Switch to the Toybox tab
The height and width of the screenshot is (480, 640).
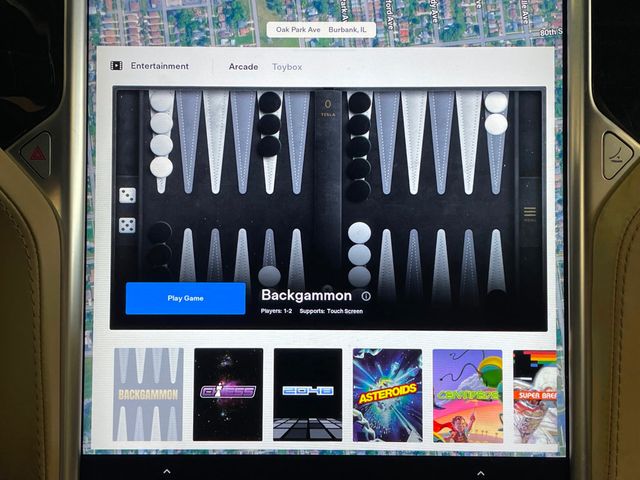click(x=287, y=67)
